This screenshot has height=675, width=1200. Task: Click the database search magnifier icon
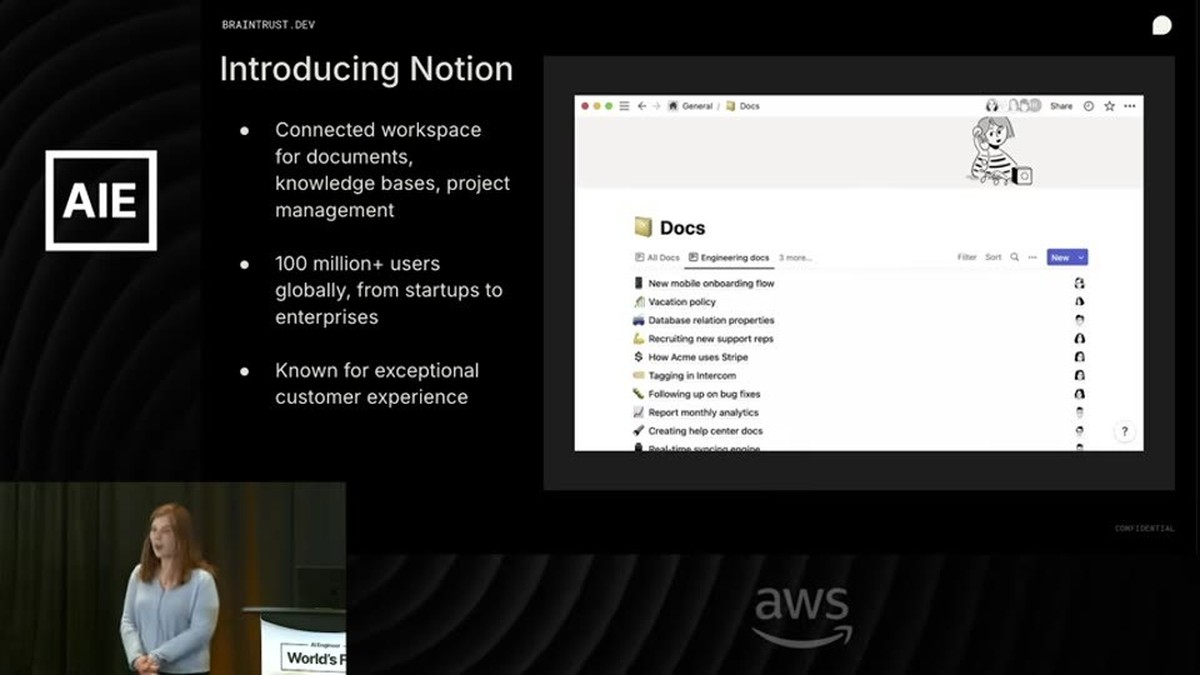coord(1014,257)
